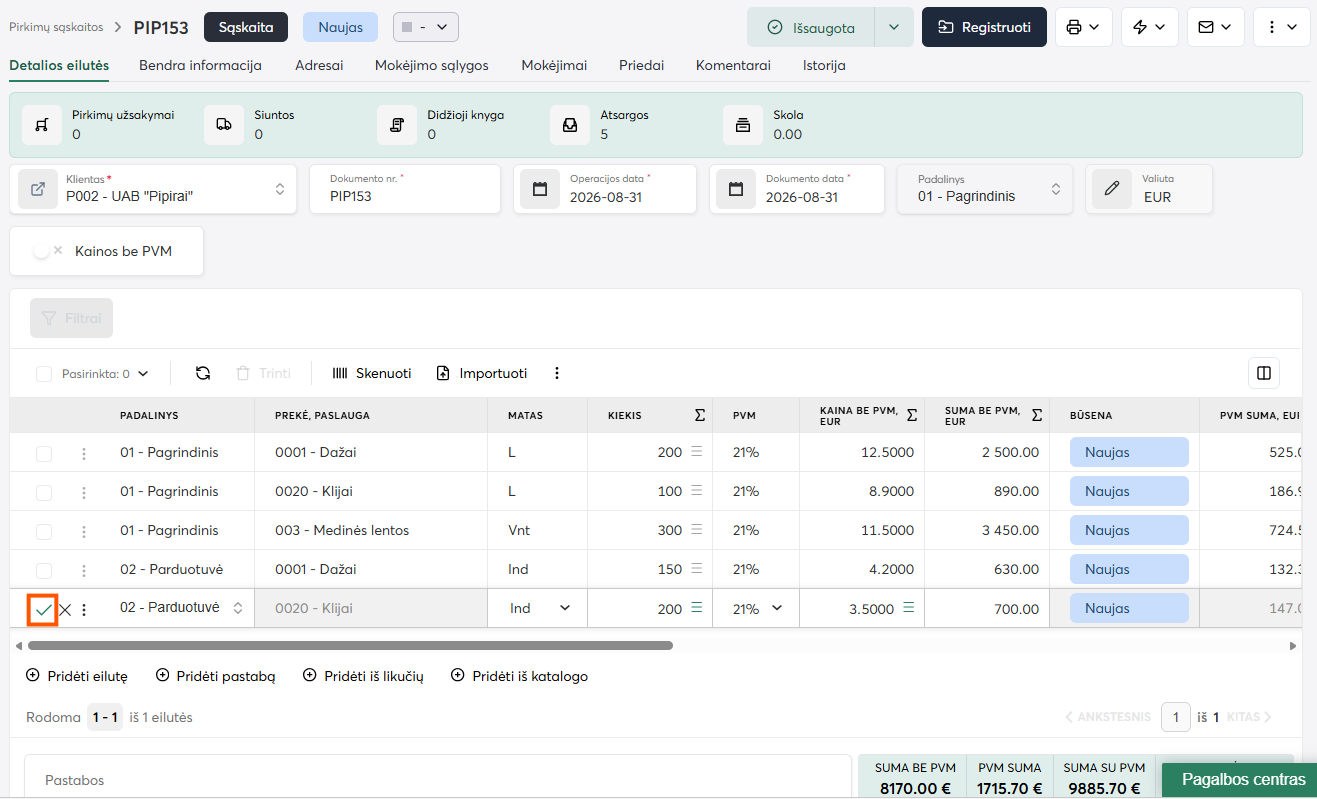Check the row for 0001 - Dažai, 01 - Pagrindinis
Image resolution: width=1317 pixels, height=799 pixels.
(x=44, y=453)
